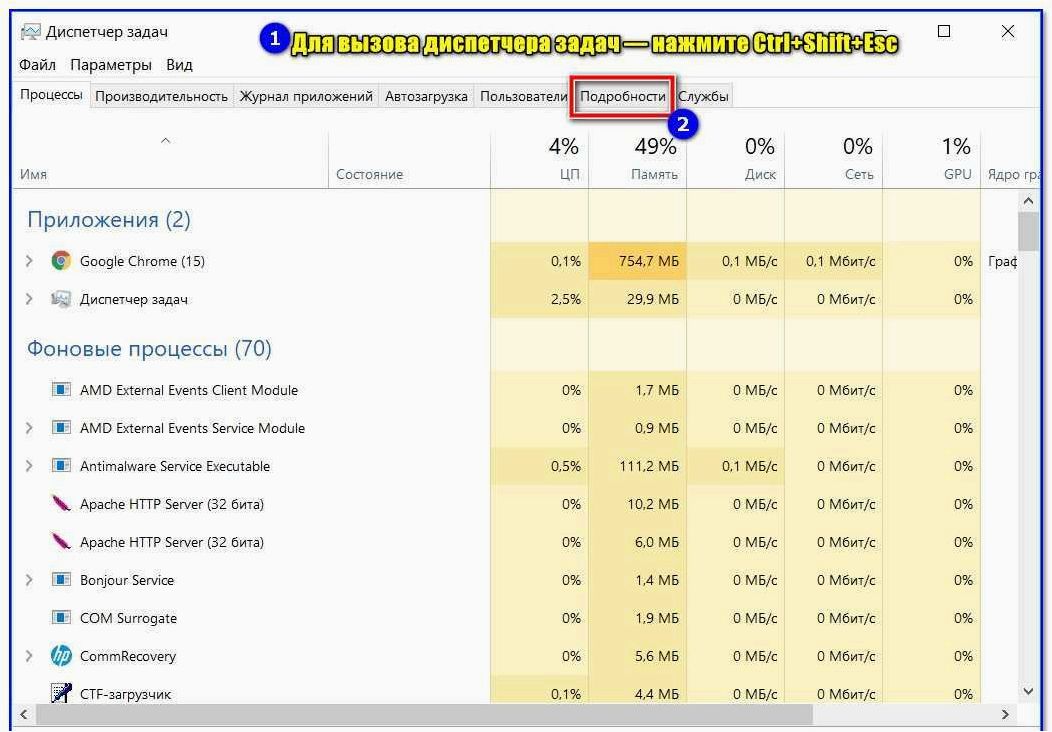Open the Параметры menu
The width and height of the screenshot is (1052, 732).
111,65
